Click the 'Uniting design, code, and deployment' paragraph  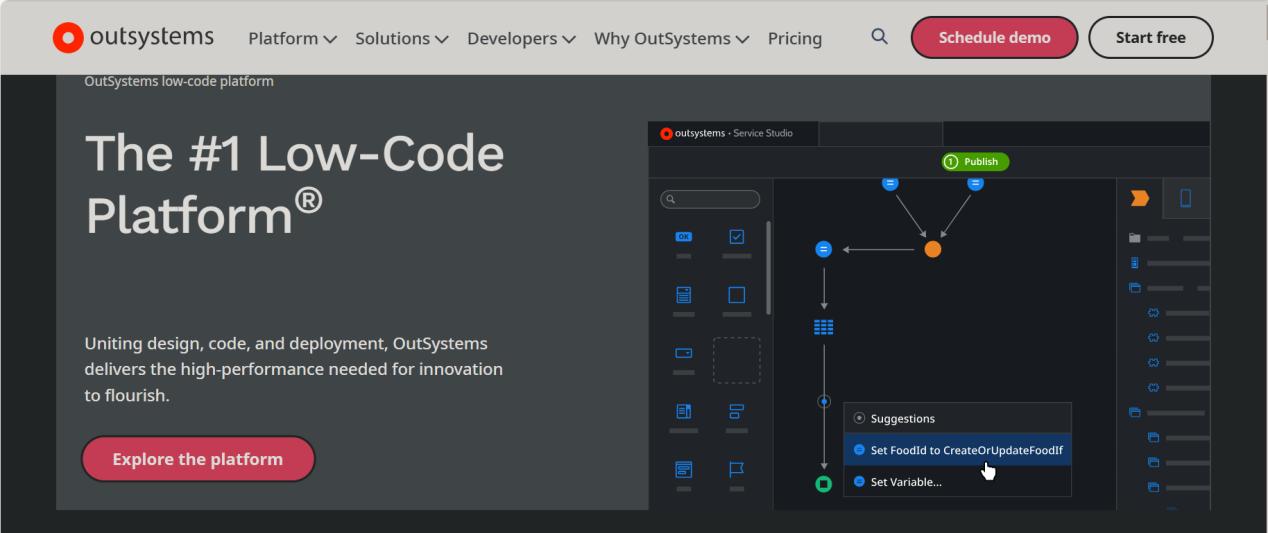(x=294, y=369)
